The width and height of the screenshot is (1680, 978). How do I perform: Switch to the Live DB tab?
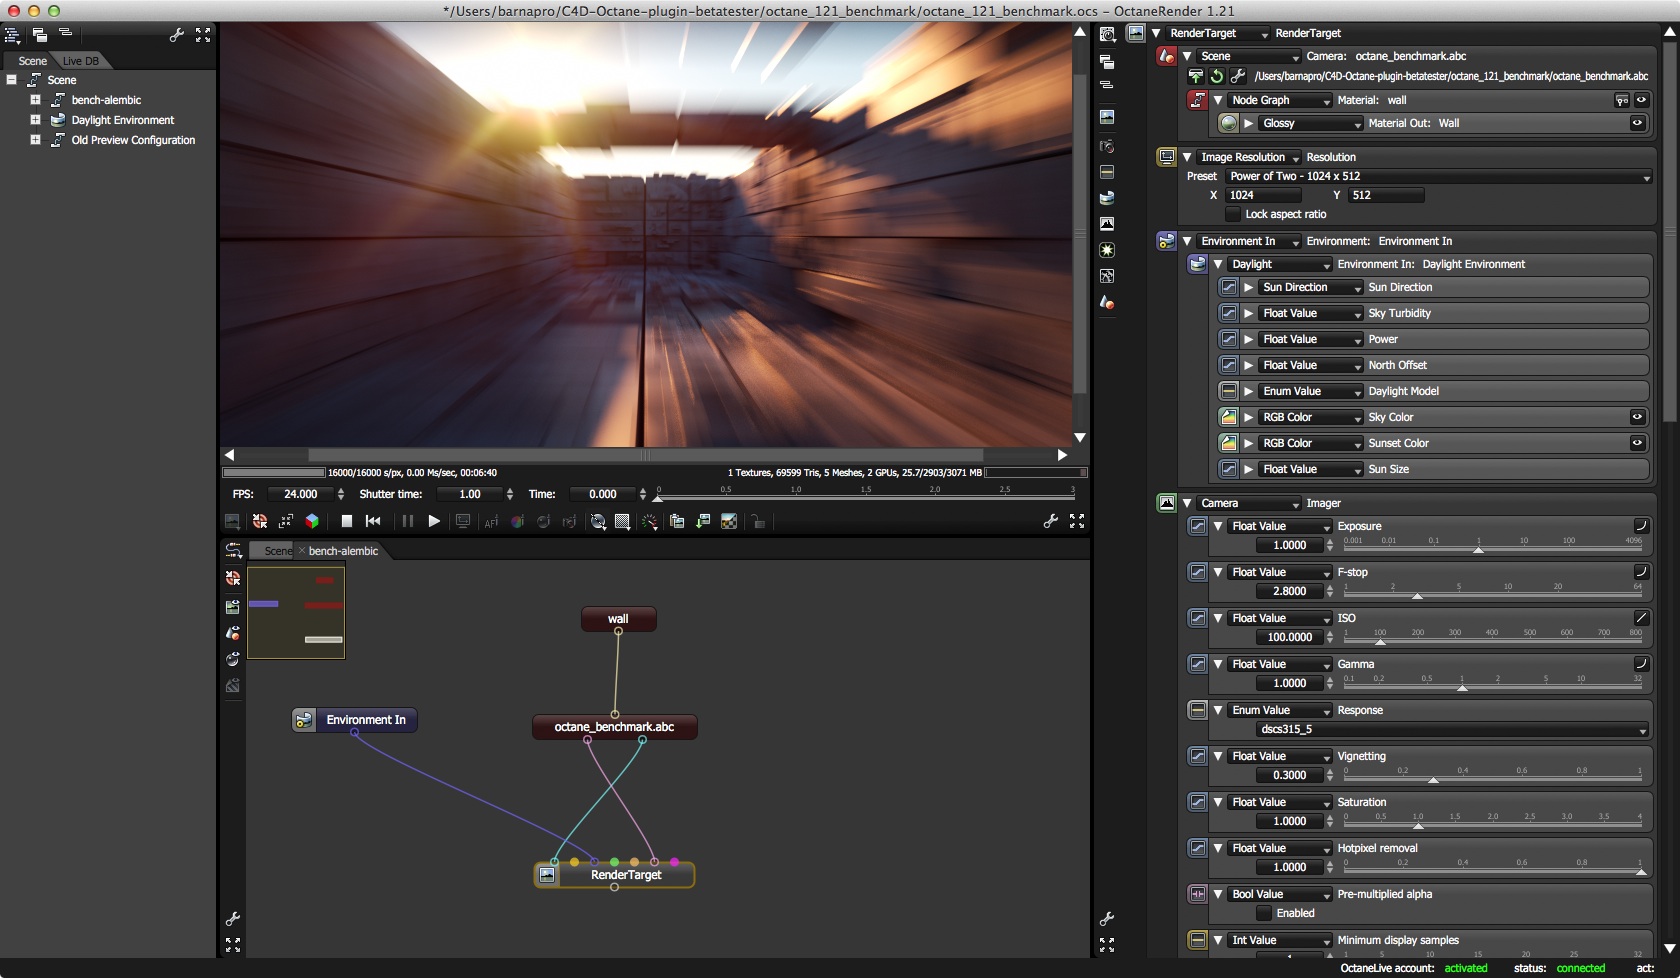click(x=81, y=61)
